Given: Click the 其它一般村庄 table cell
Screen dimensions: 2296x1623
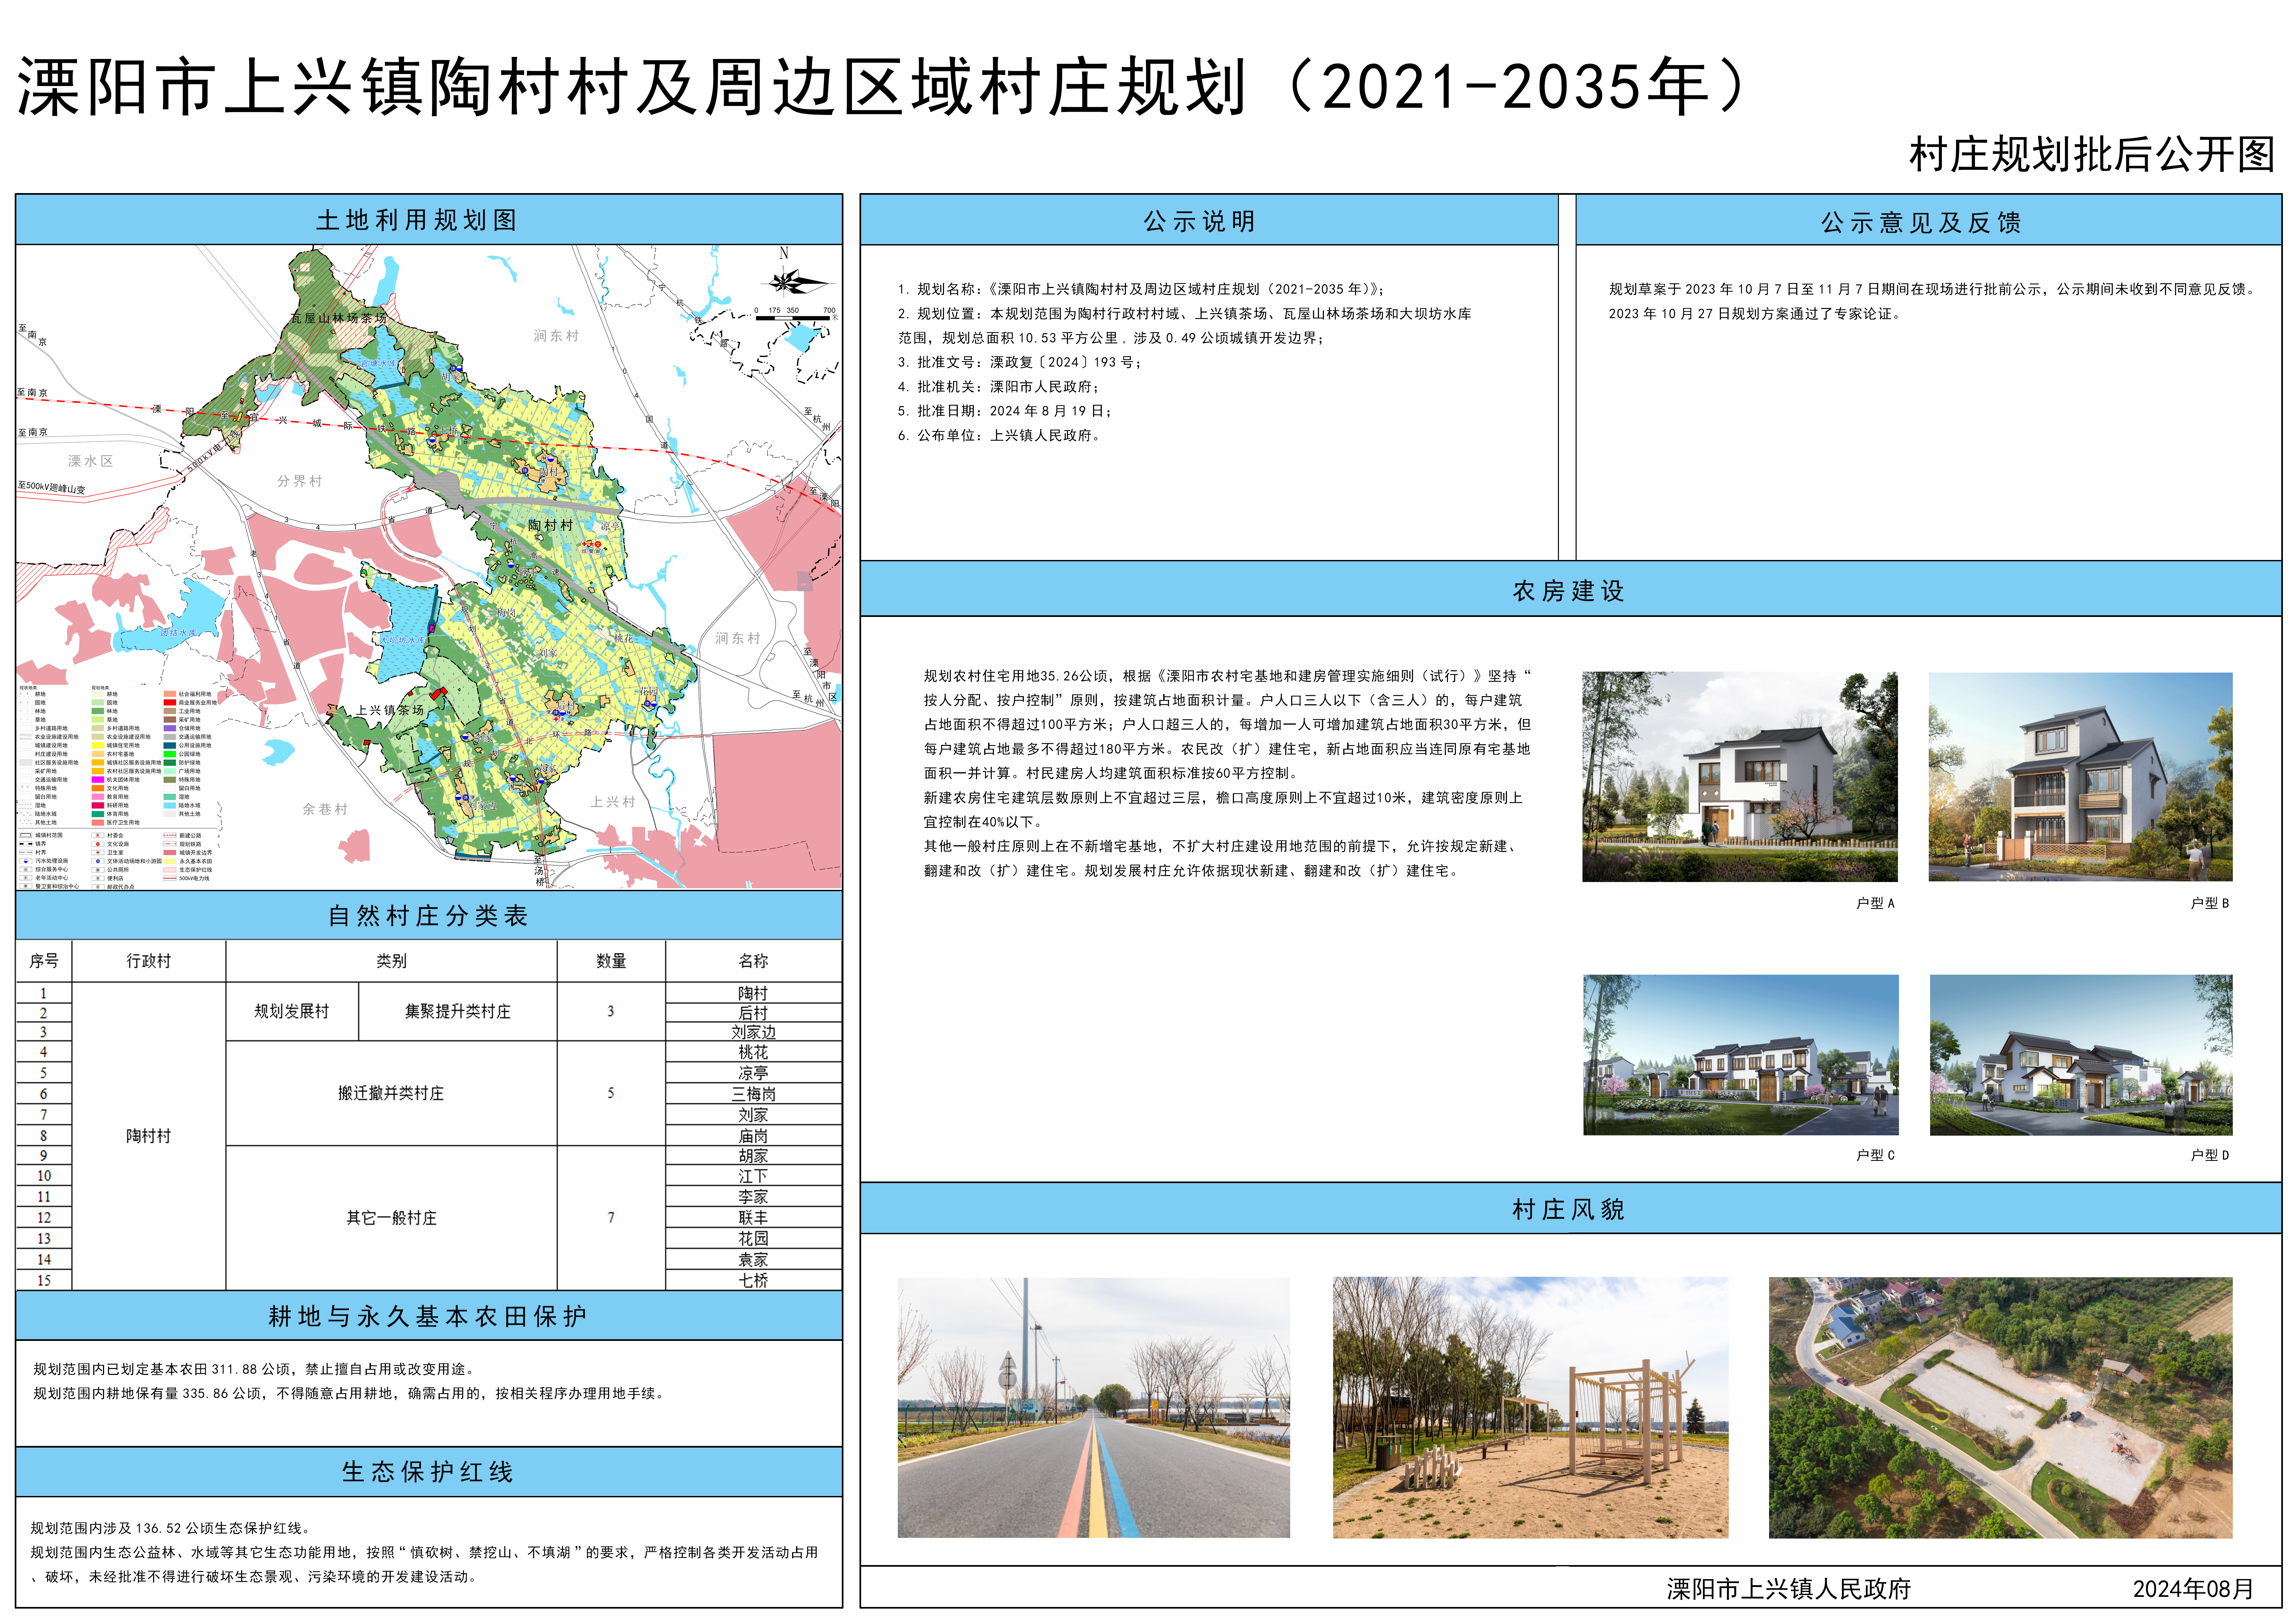Looking at the screenshot, I should pos(391,1218).
